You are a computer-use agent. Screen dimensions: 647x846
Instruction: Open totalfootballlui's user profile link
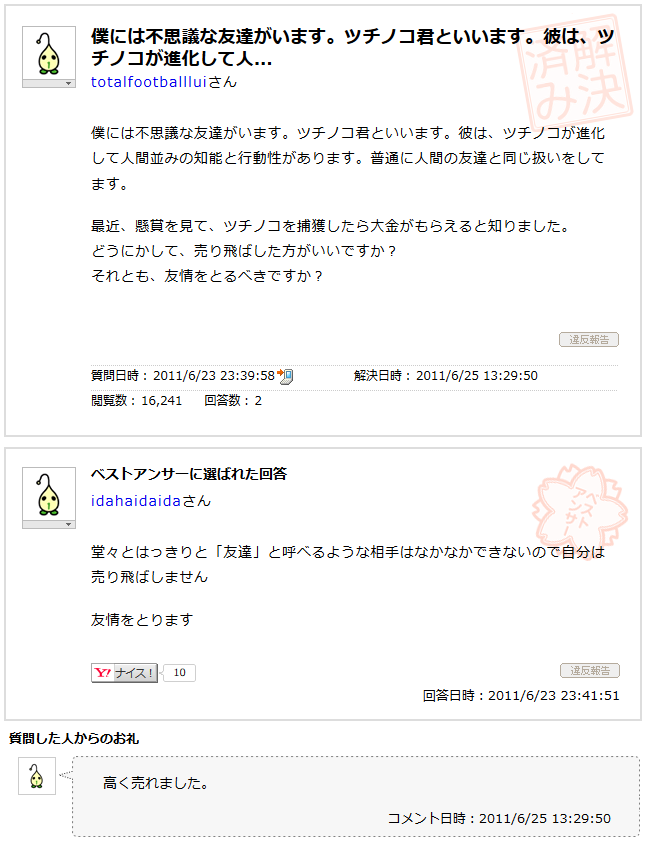[149, 82]
